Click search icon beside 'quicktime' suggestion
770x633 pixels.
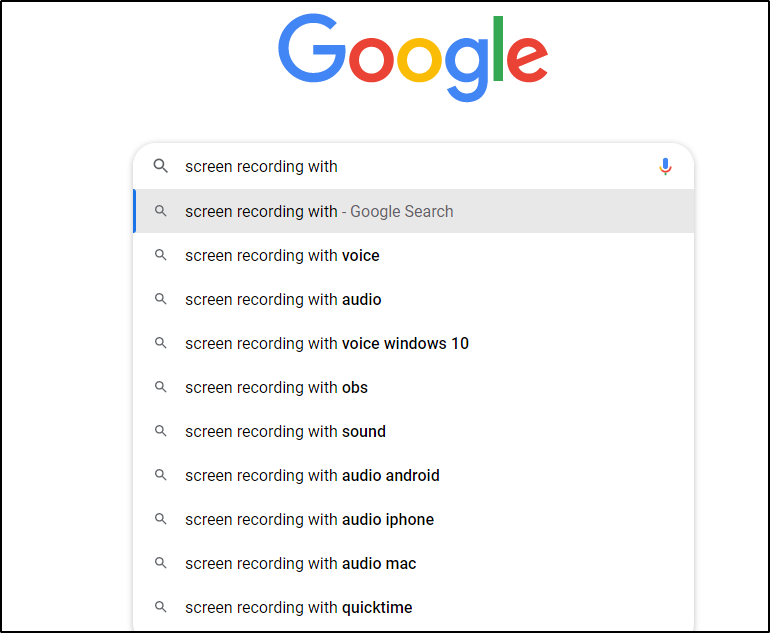click(x=160, y=607)
